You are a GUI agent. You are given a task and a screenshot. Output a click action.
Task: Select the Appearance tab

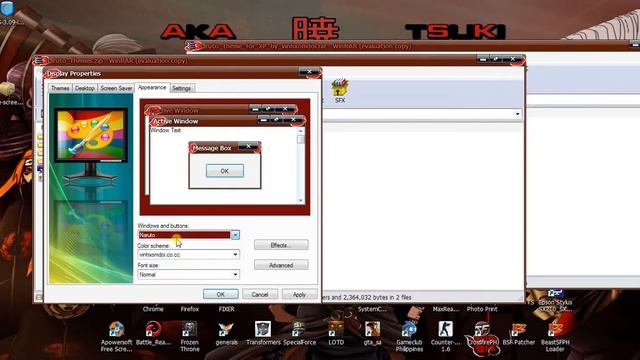coord(152,87)
